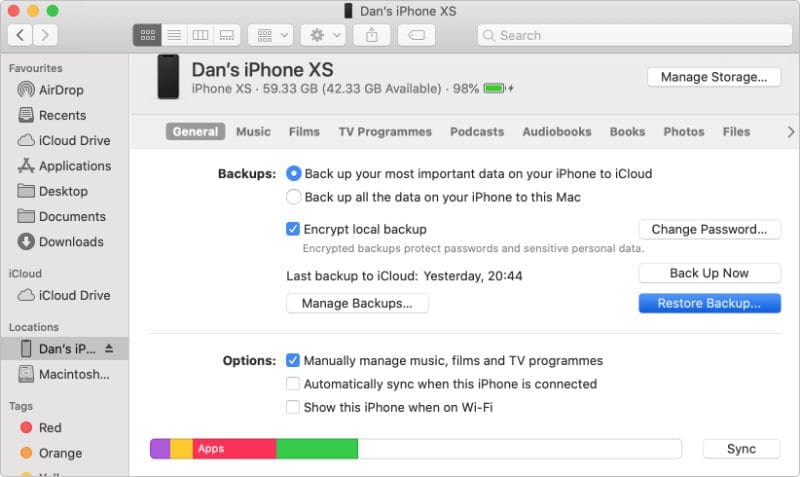Switch to list view in toolbar
The image size is (800, 477).
(174, 35)
